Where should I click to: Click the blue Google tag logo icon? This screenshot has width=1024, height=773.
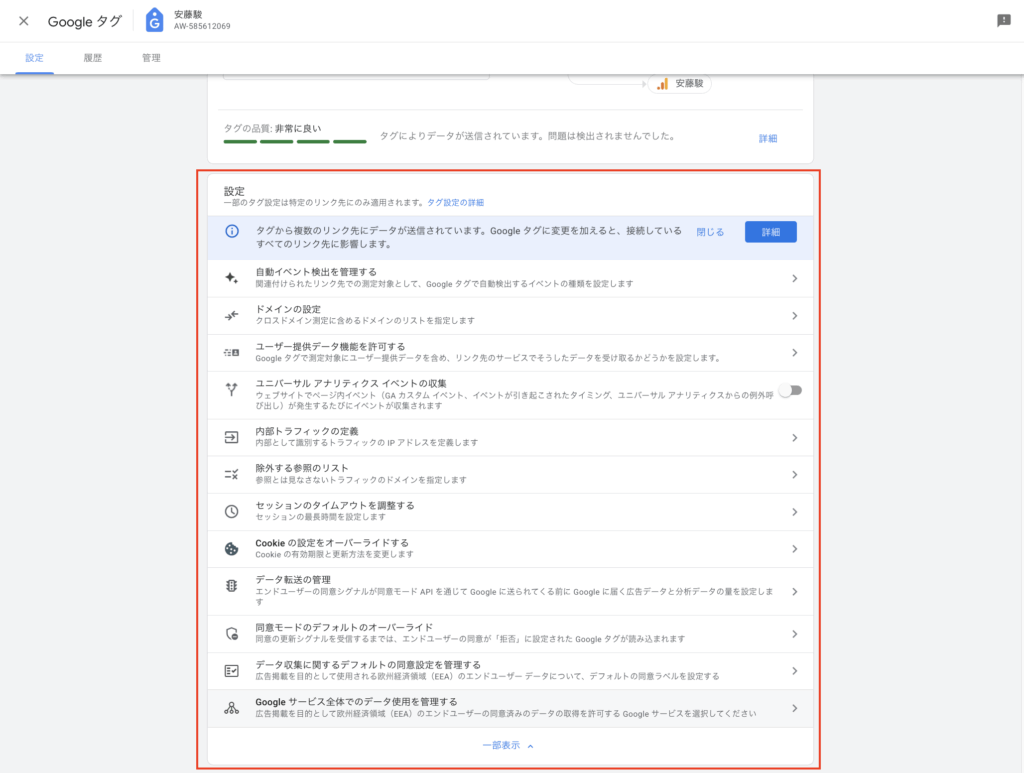[x=154, y=20]
